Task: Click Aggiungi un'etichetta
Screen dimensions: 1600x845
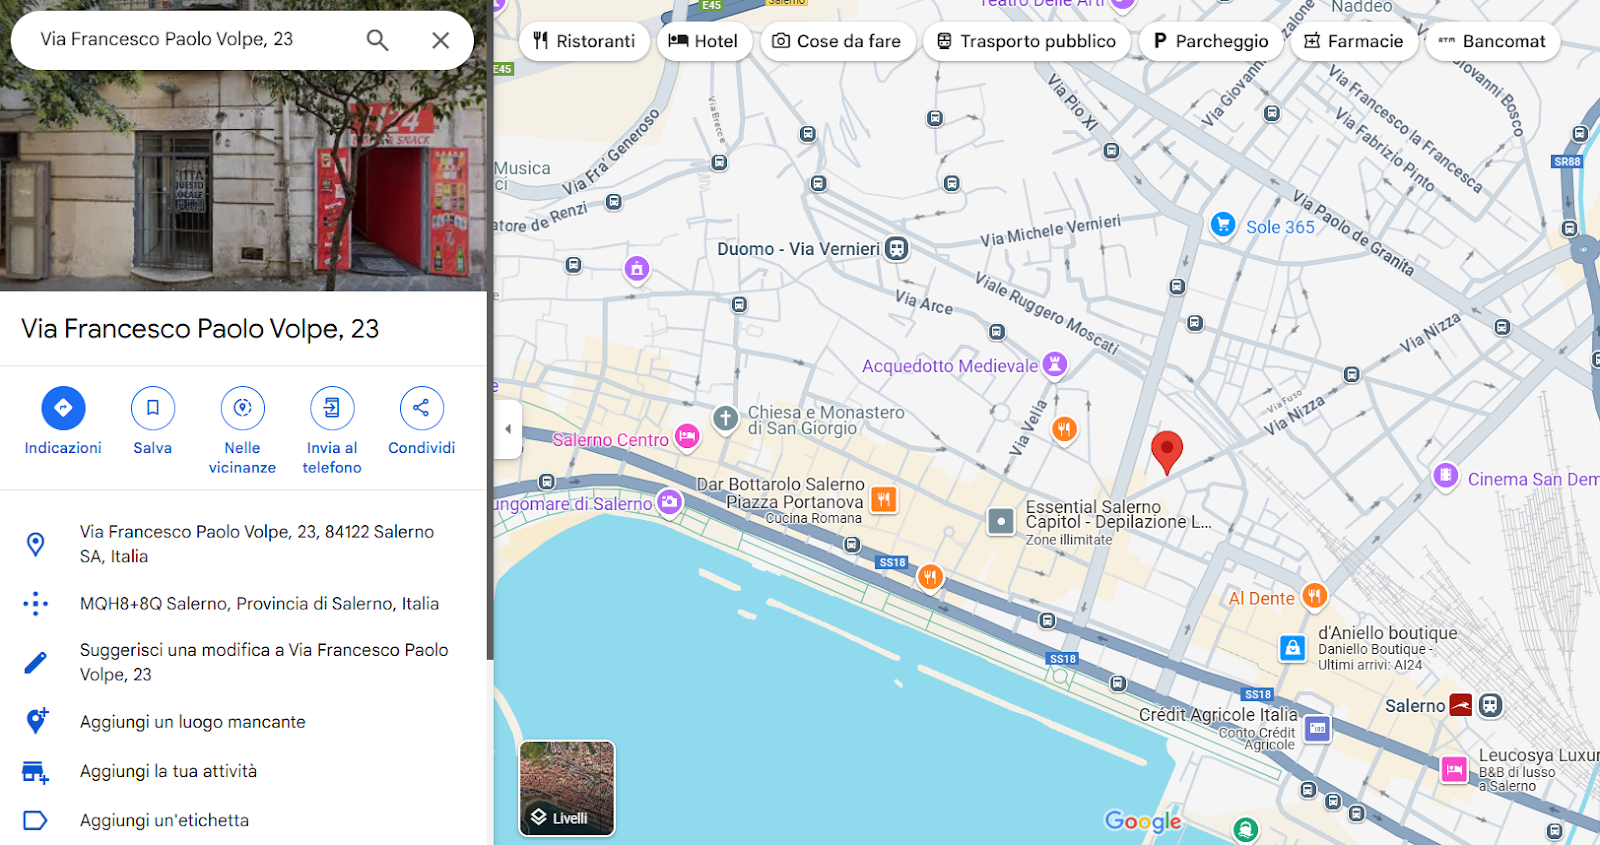Action: (243, 820)
